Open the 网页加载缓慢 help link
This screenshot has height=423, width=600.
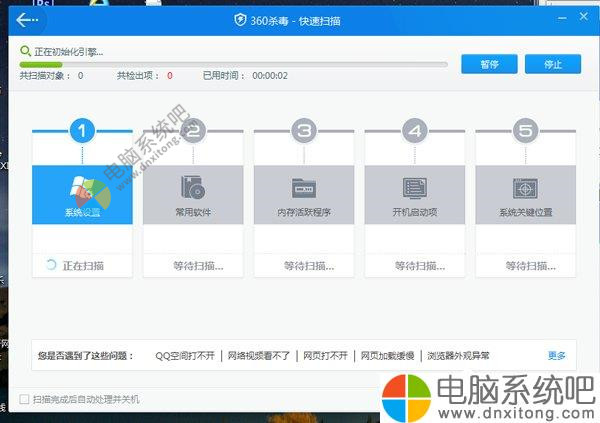click(x=387, y=356)
